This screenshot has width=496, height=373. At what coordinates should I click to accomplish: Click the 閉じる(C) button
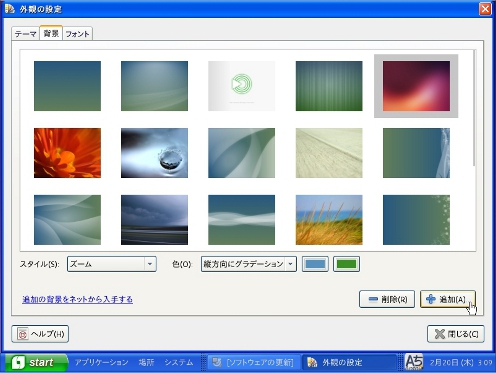point(456,334)
